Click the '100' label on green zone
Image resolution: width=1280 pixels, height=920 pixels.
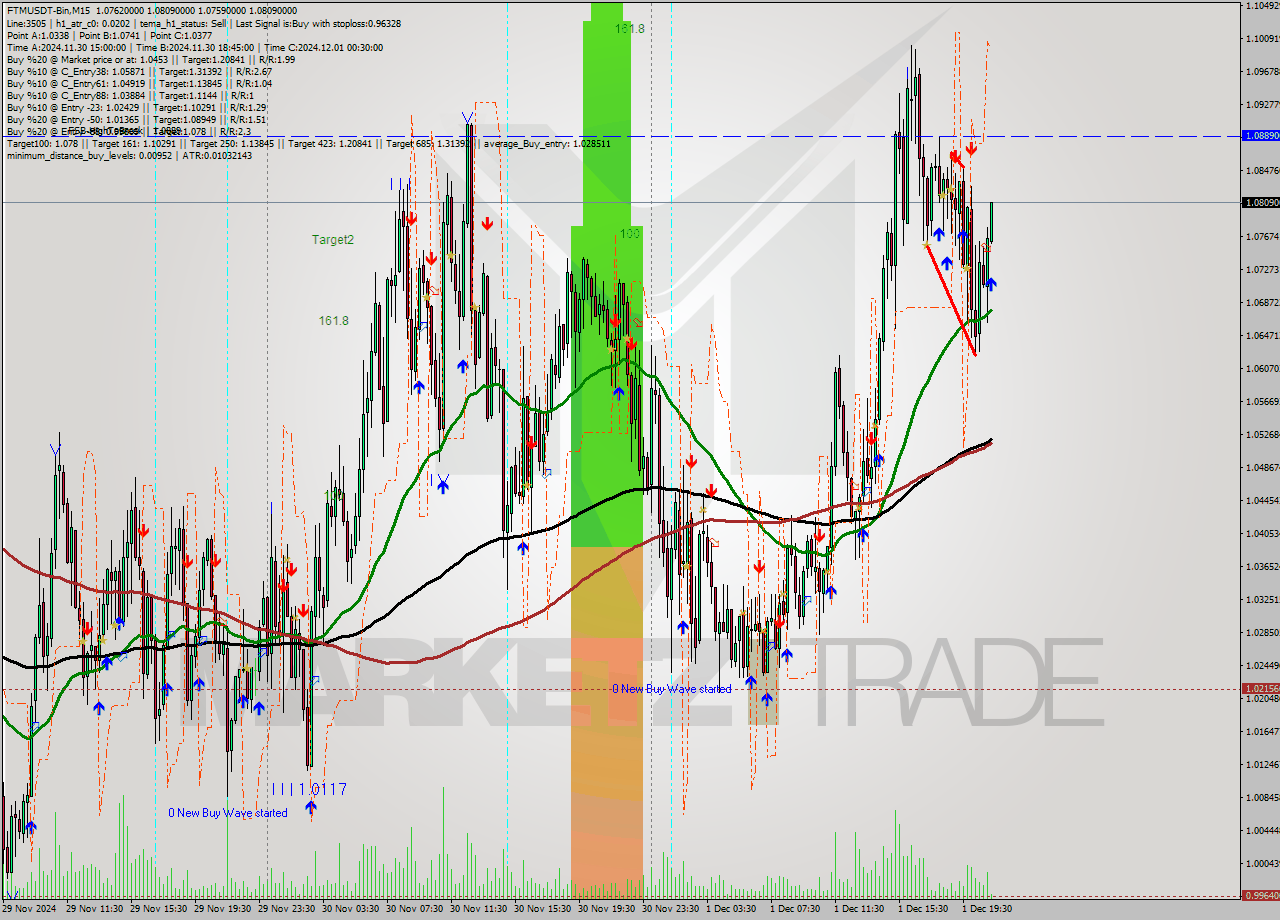coord(629,233)
